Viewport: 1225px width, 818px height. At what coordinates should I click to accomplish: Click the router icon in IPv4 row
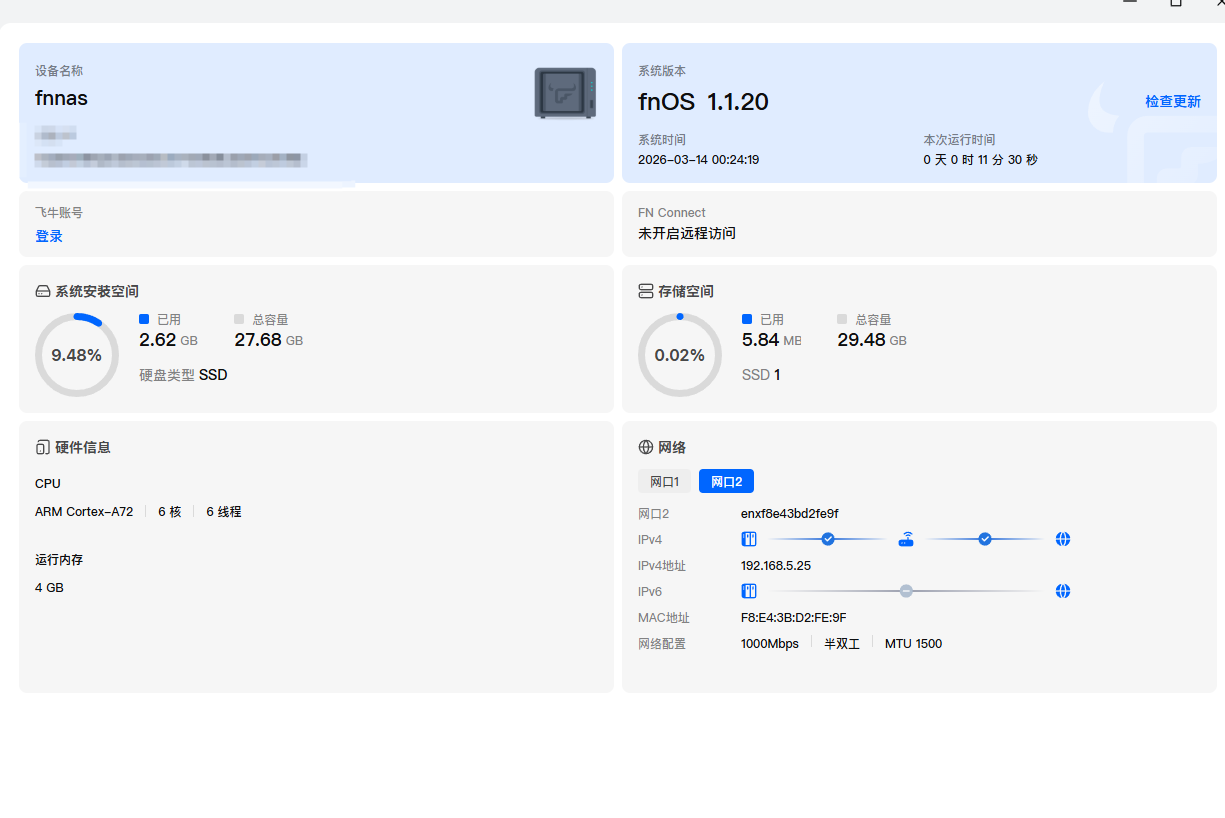[906, 539]
